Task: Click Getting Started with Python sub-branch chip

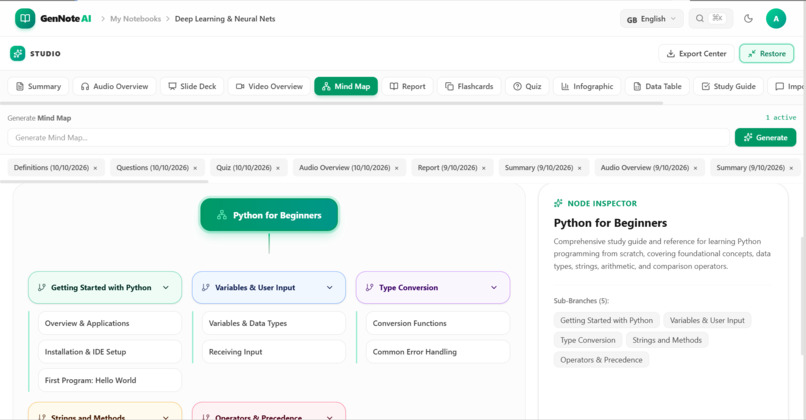Action: (607, 320)
